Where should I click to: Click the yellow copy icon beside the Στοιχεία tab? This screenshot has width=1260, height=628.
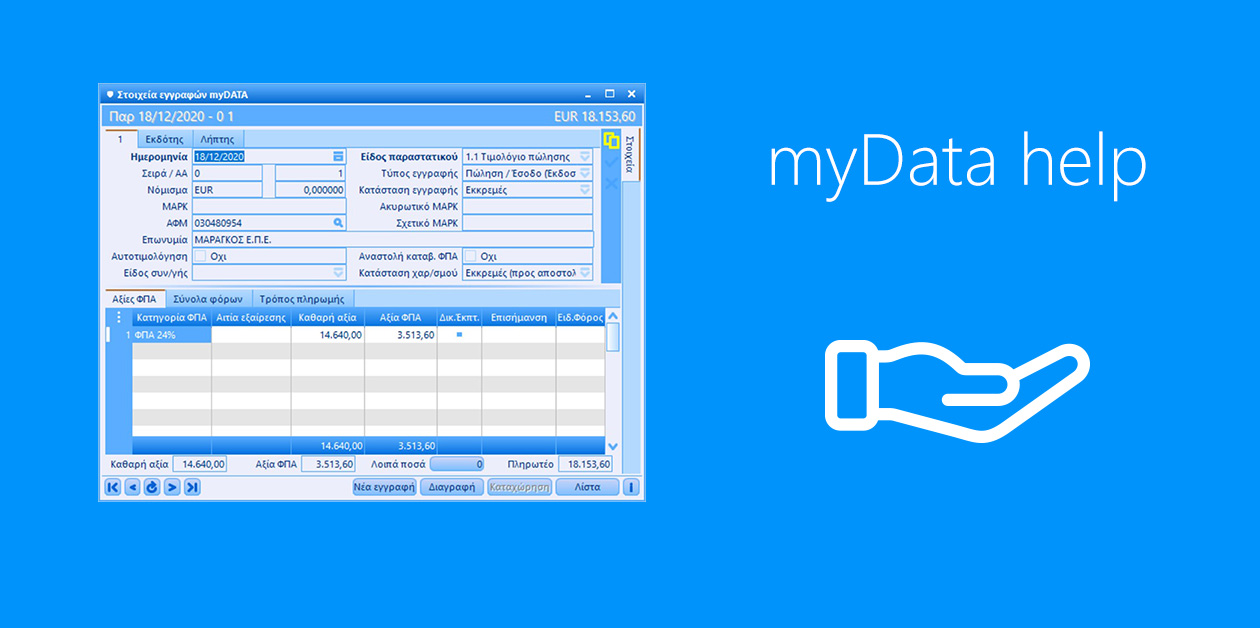611,140
